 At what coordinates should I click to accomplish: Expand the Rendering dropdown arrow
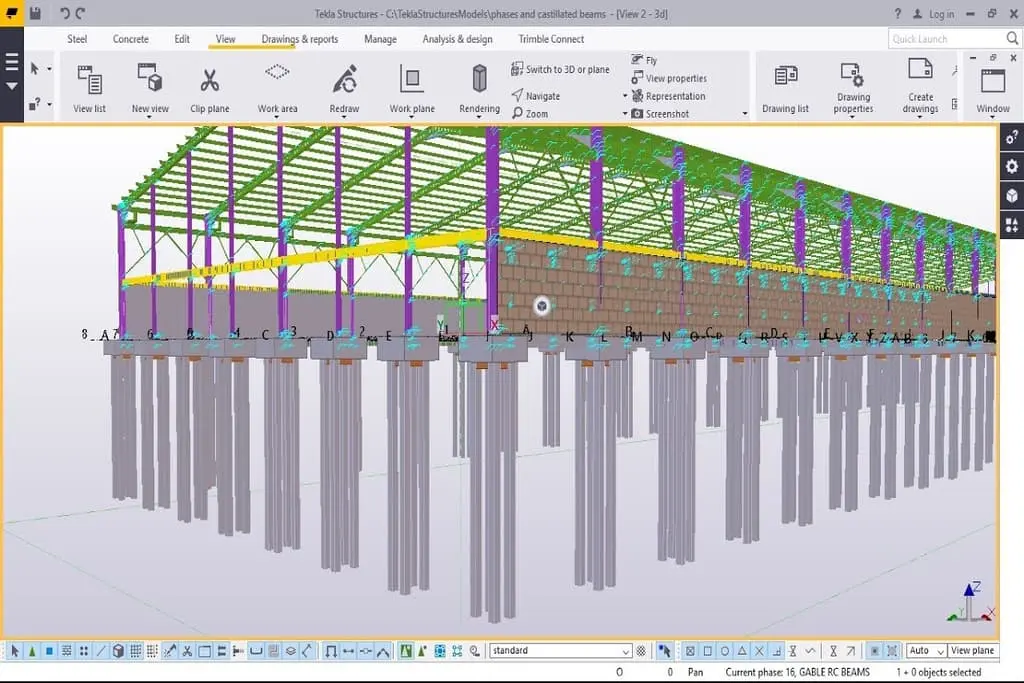tap(479, 118)
